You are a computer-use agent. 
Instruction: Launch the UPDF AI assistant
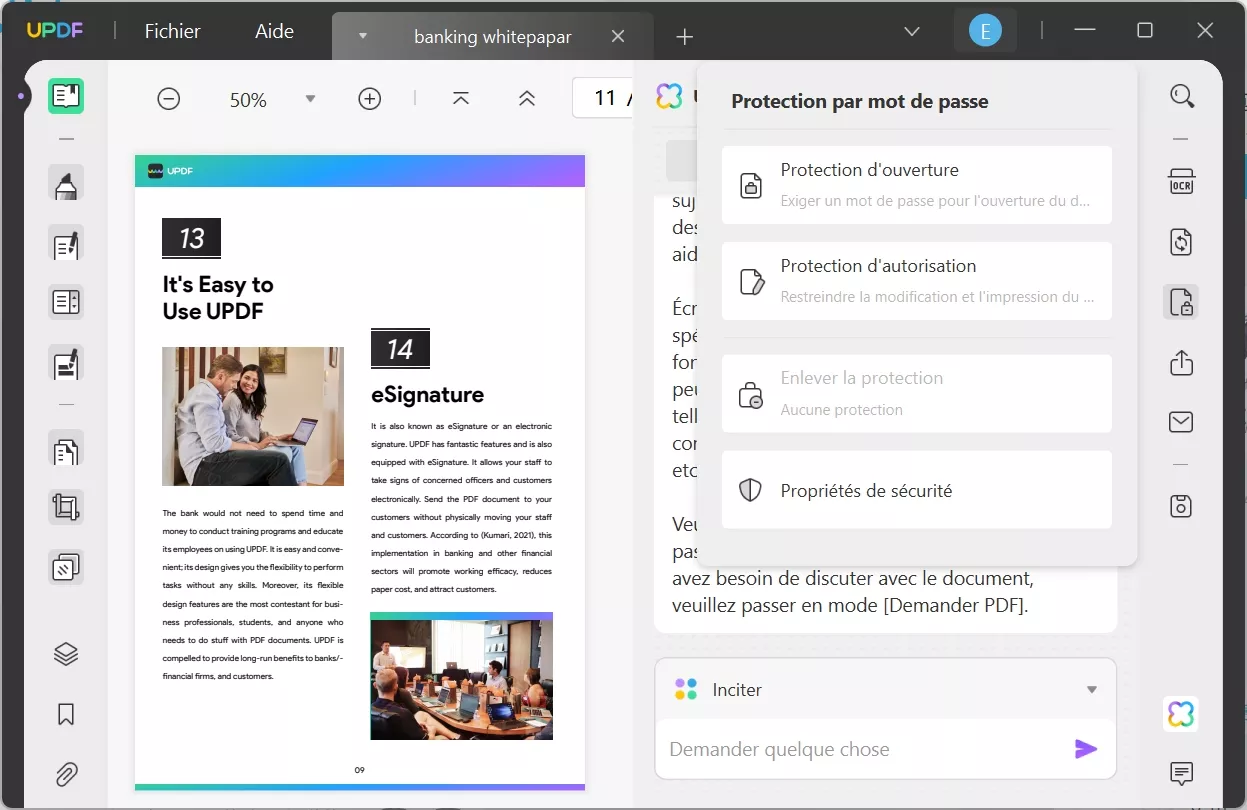tap(1181, 714)
